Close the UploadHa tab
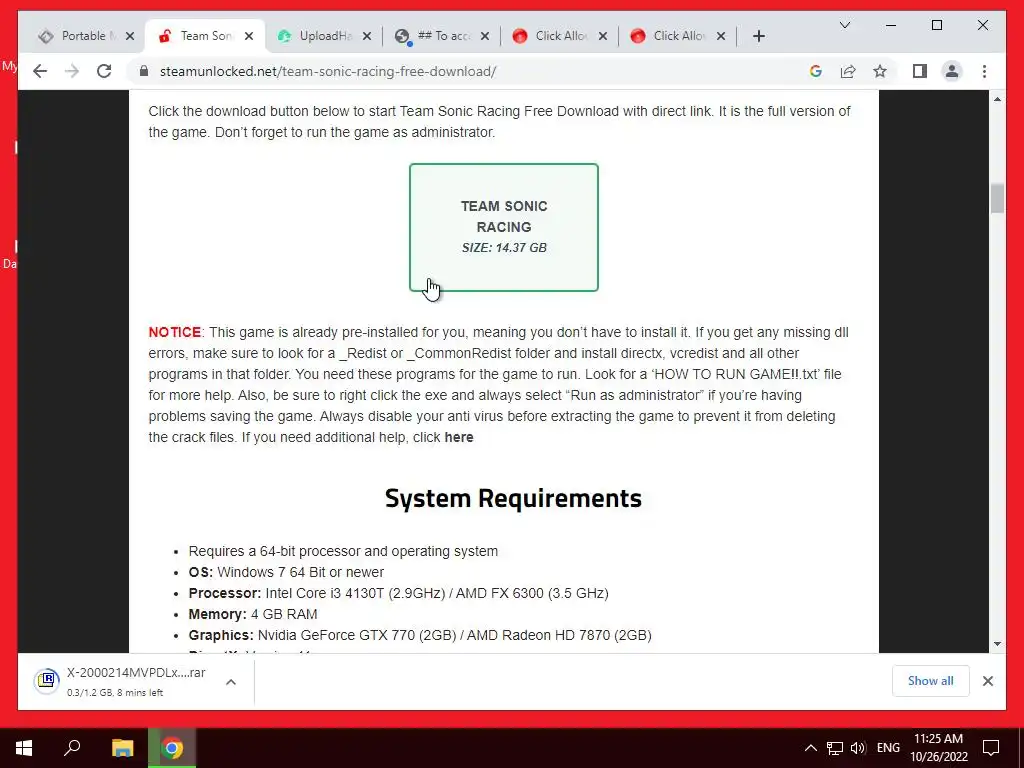Viewport: 1024px width, 768px height. point(367,36)
